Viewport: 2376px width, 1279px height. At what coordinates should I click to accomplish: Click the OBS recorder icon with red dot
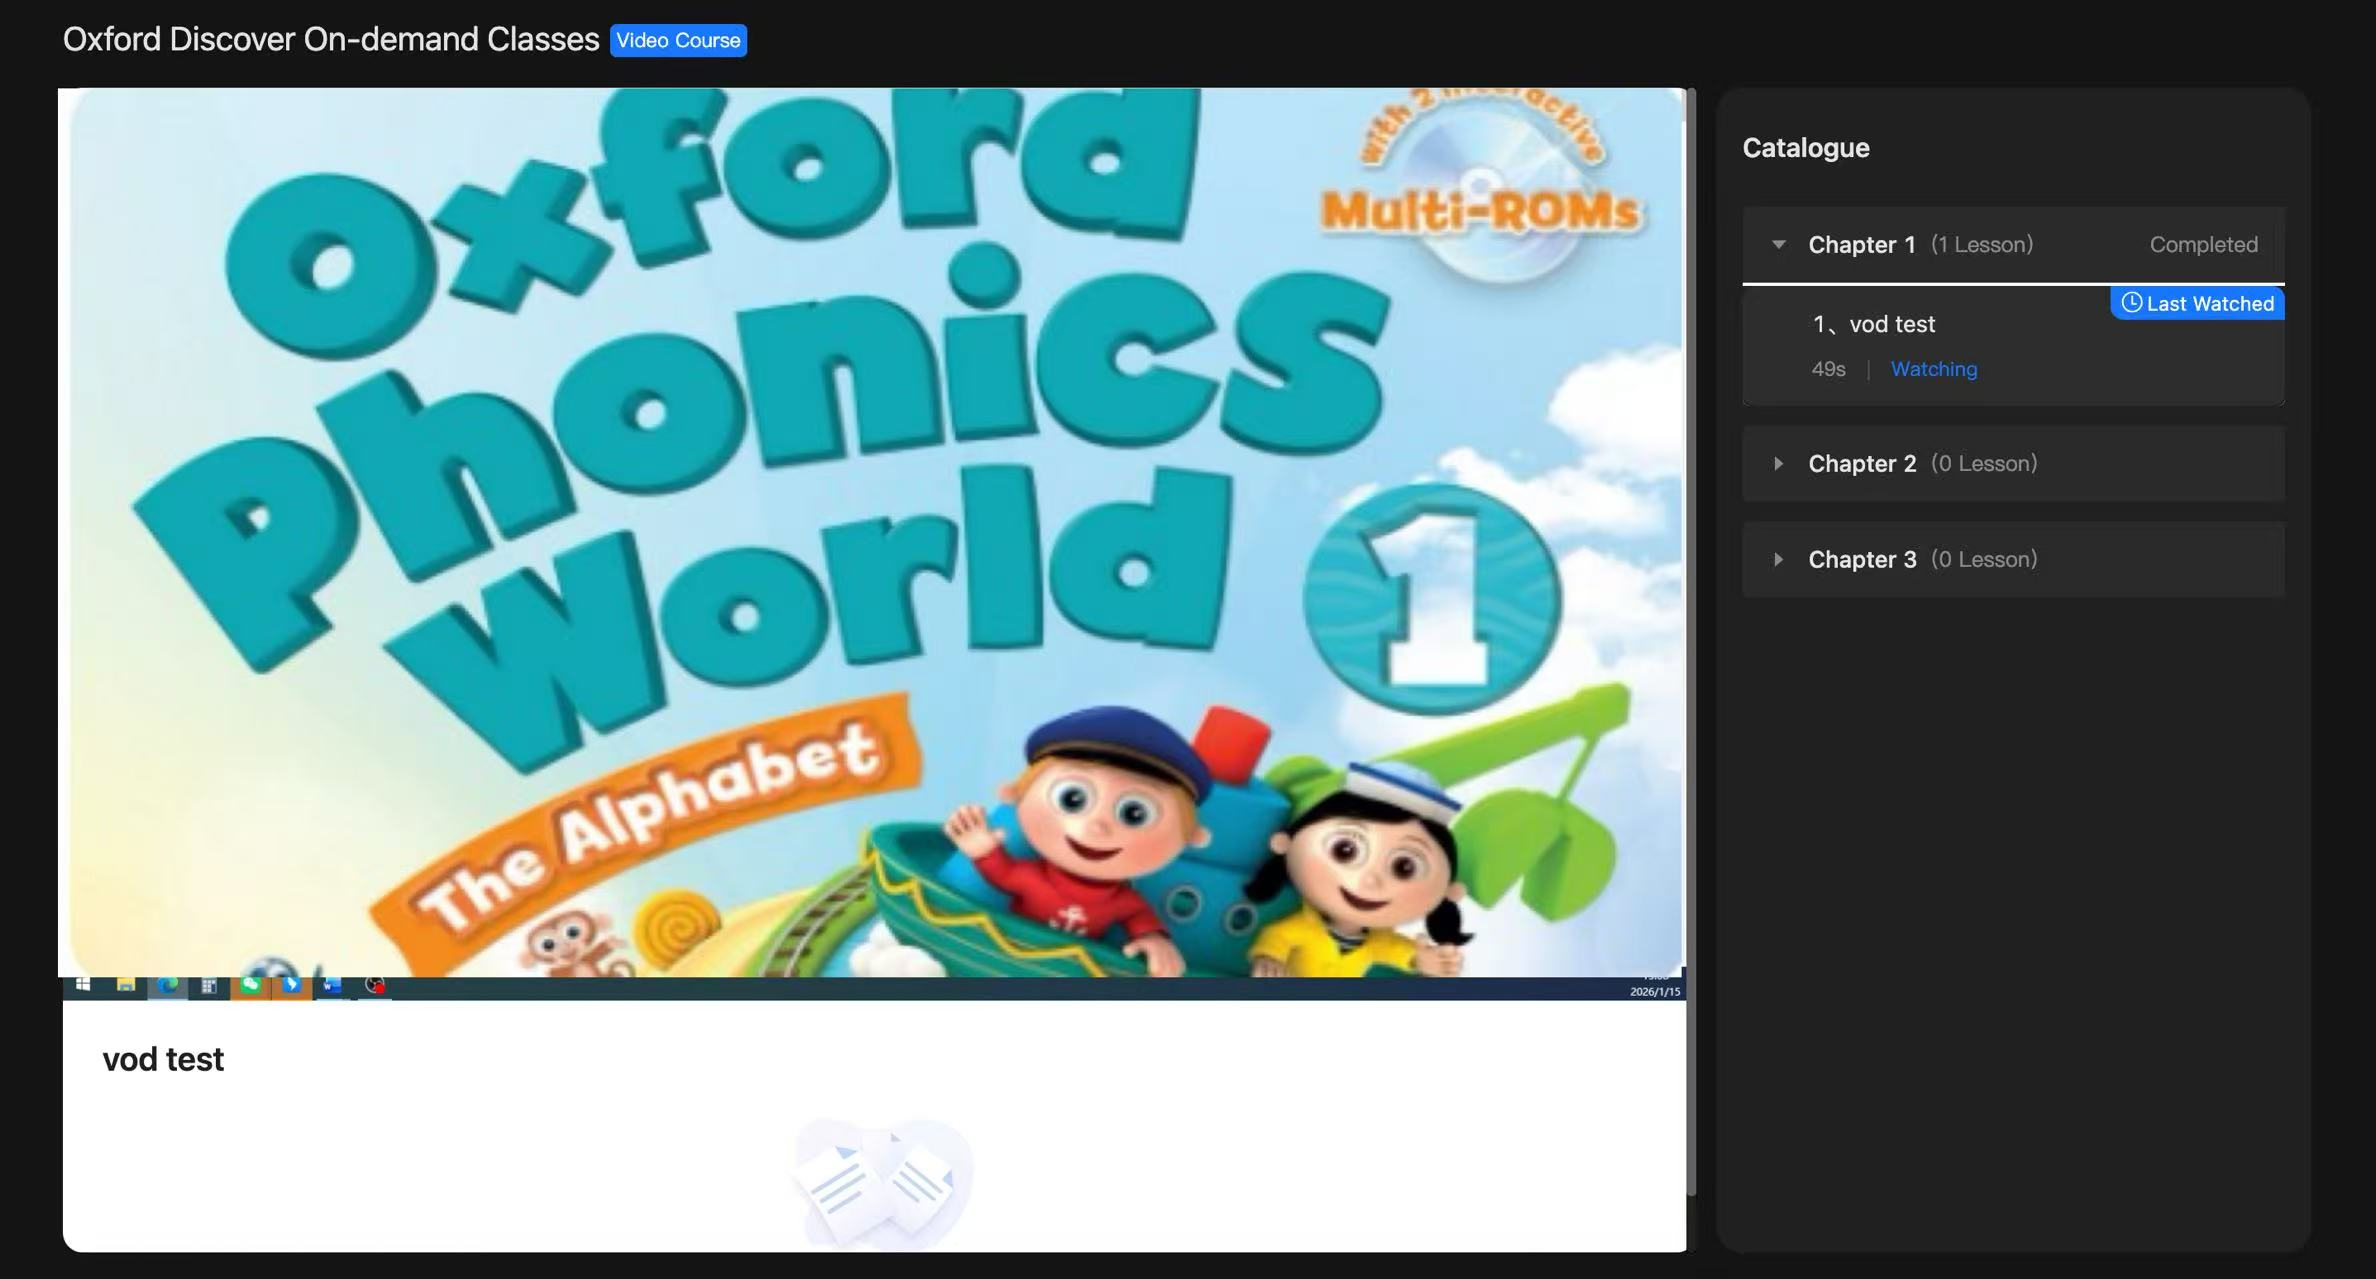click(x=375, y=986)
